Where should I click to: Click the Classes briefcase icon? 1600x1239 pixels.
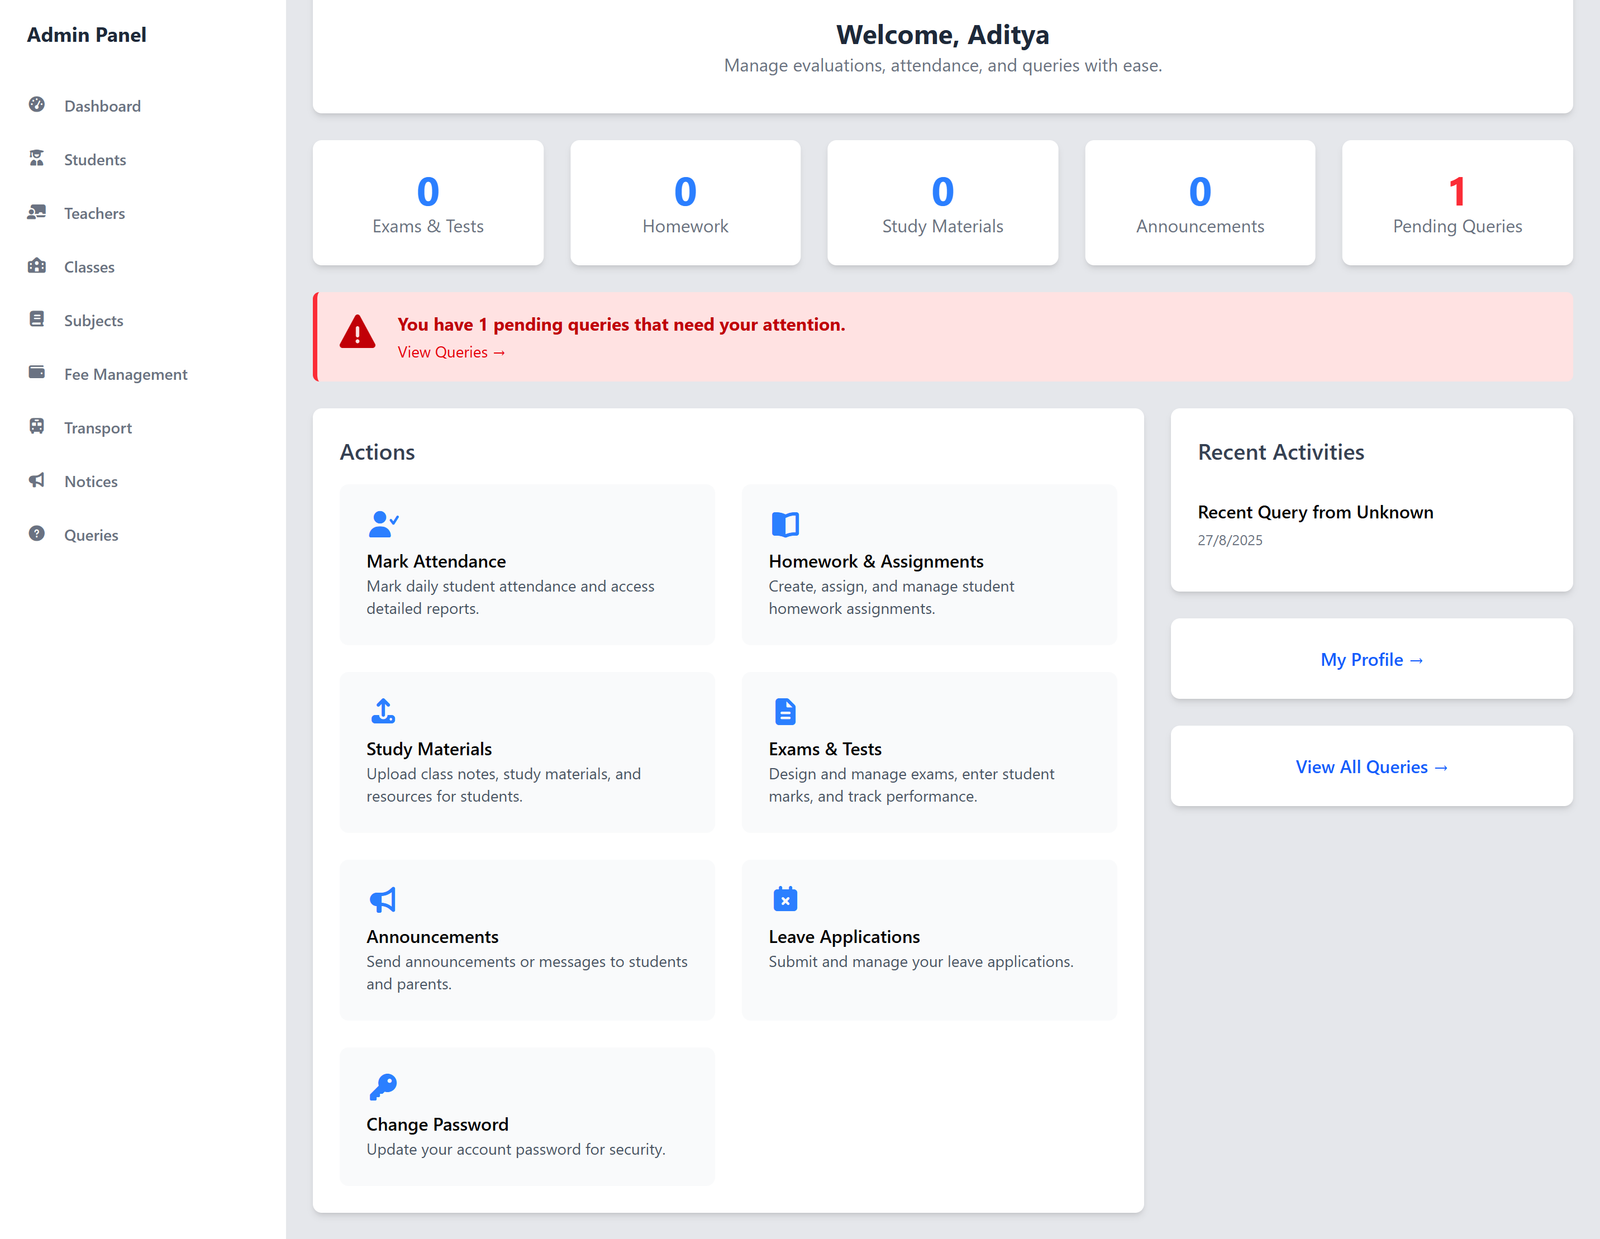coord(37,267)
